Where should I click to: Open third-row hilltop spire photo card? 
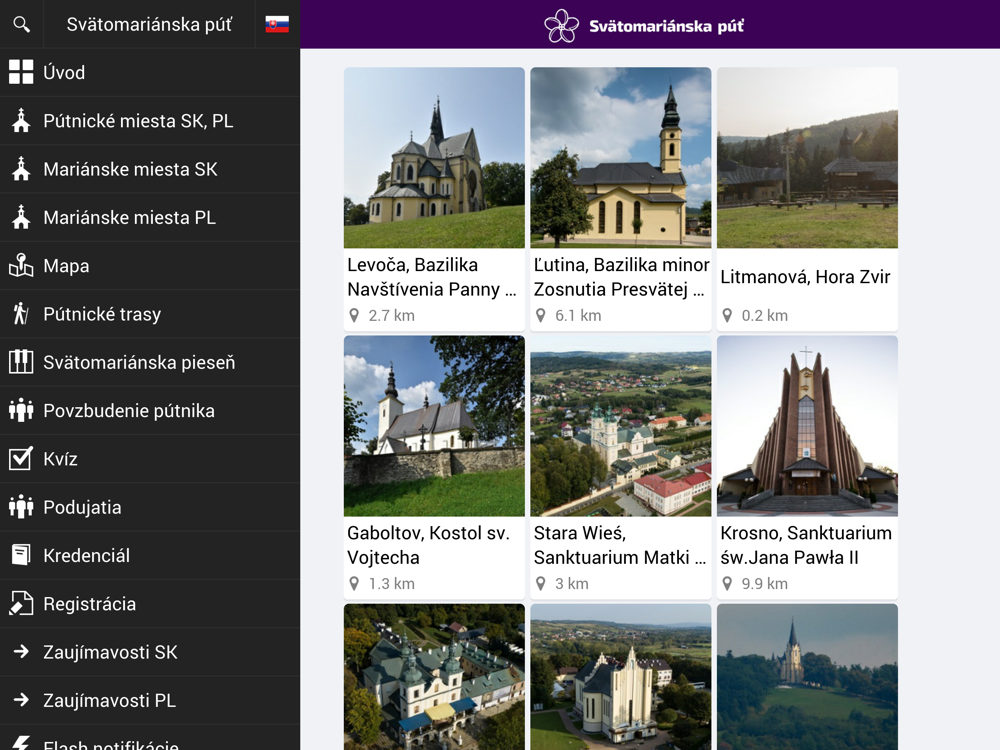[807, 677]
